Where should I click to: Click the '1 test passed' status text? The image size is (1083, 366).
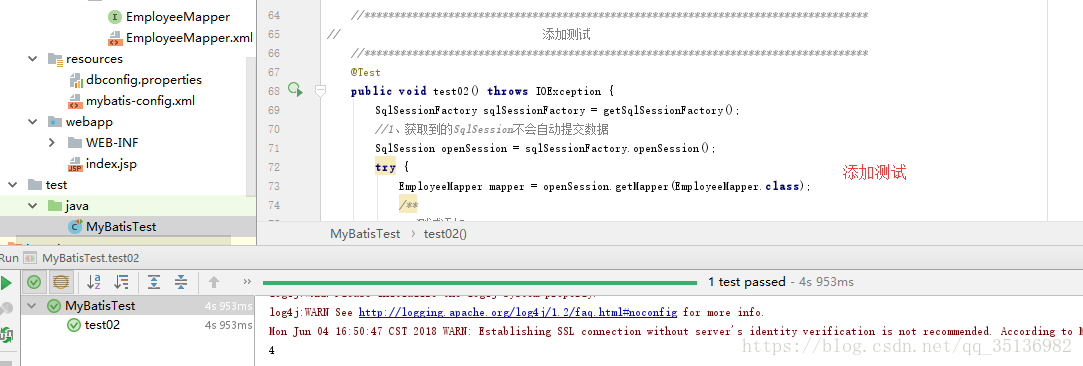pyautogui.click(x=747, y=282)
